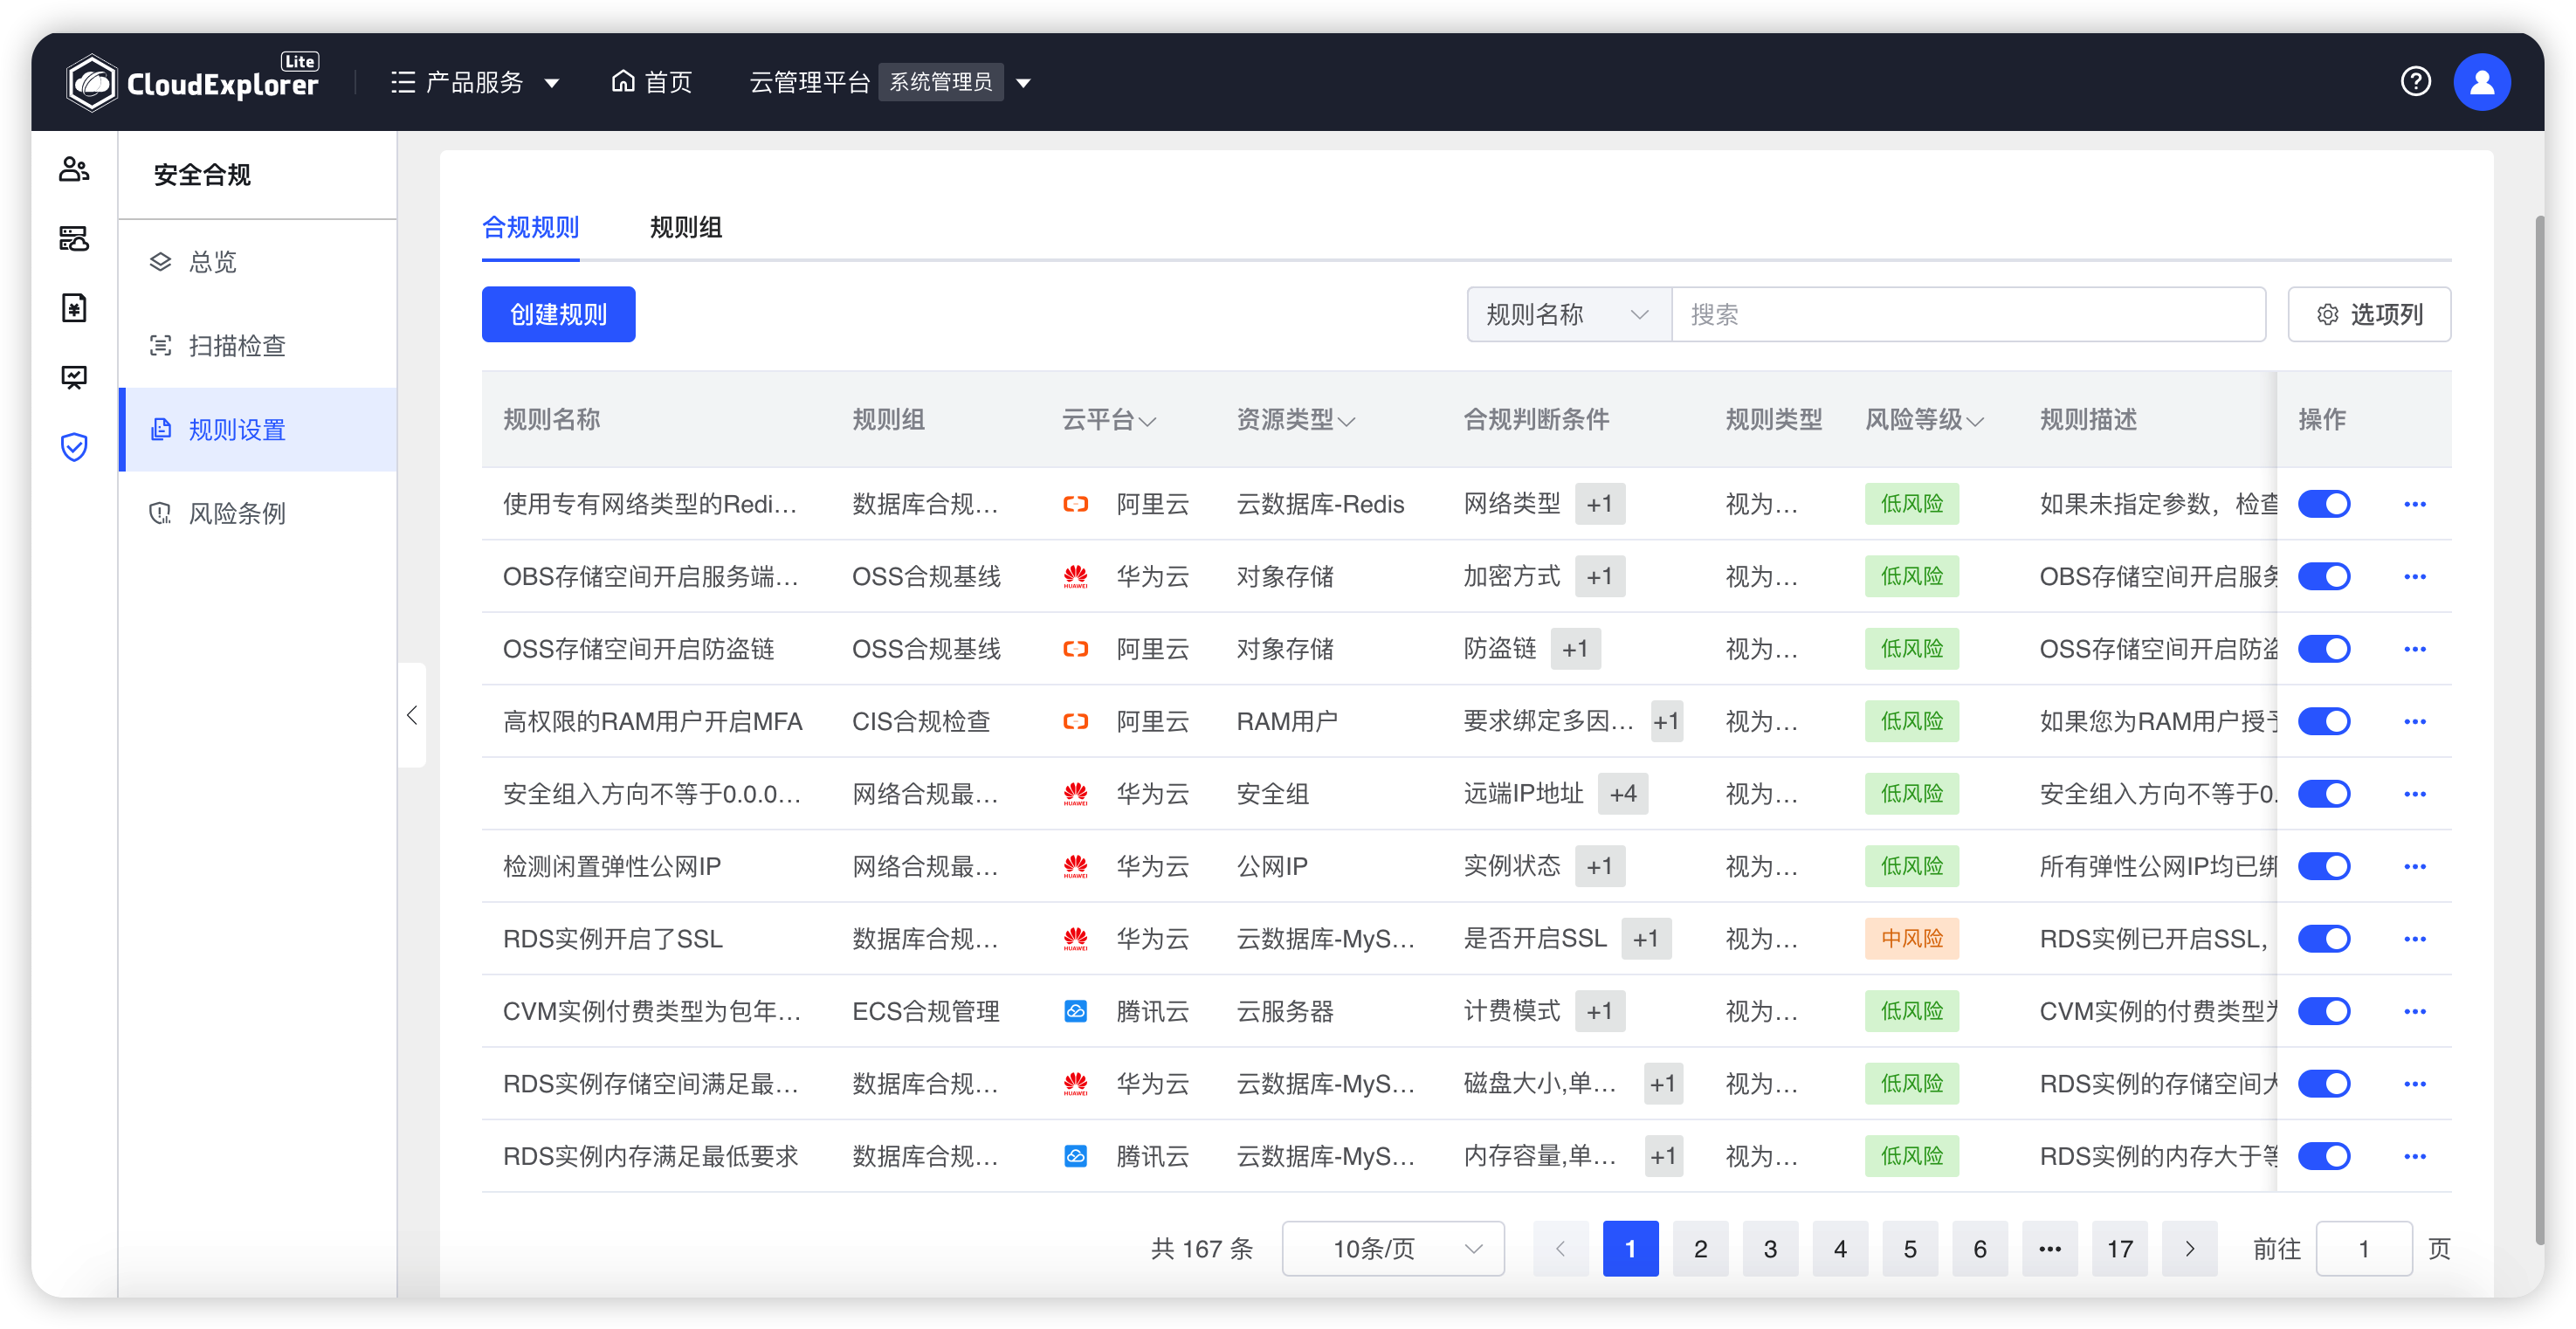
Task: Select the 合规规则 tab
Action: pos(530,227)
